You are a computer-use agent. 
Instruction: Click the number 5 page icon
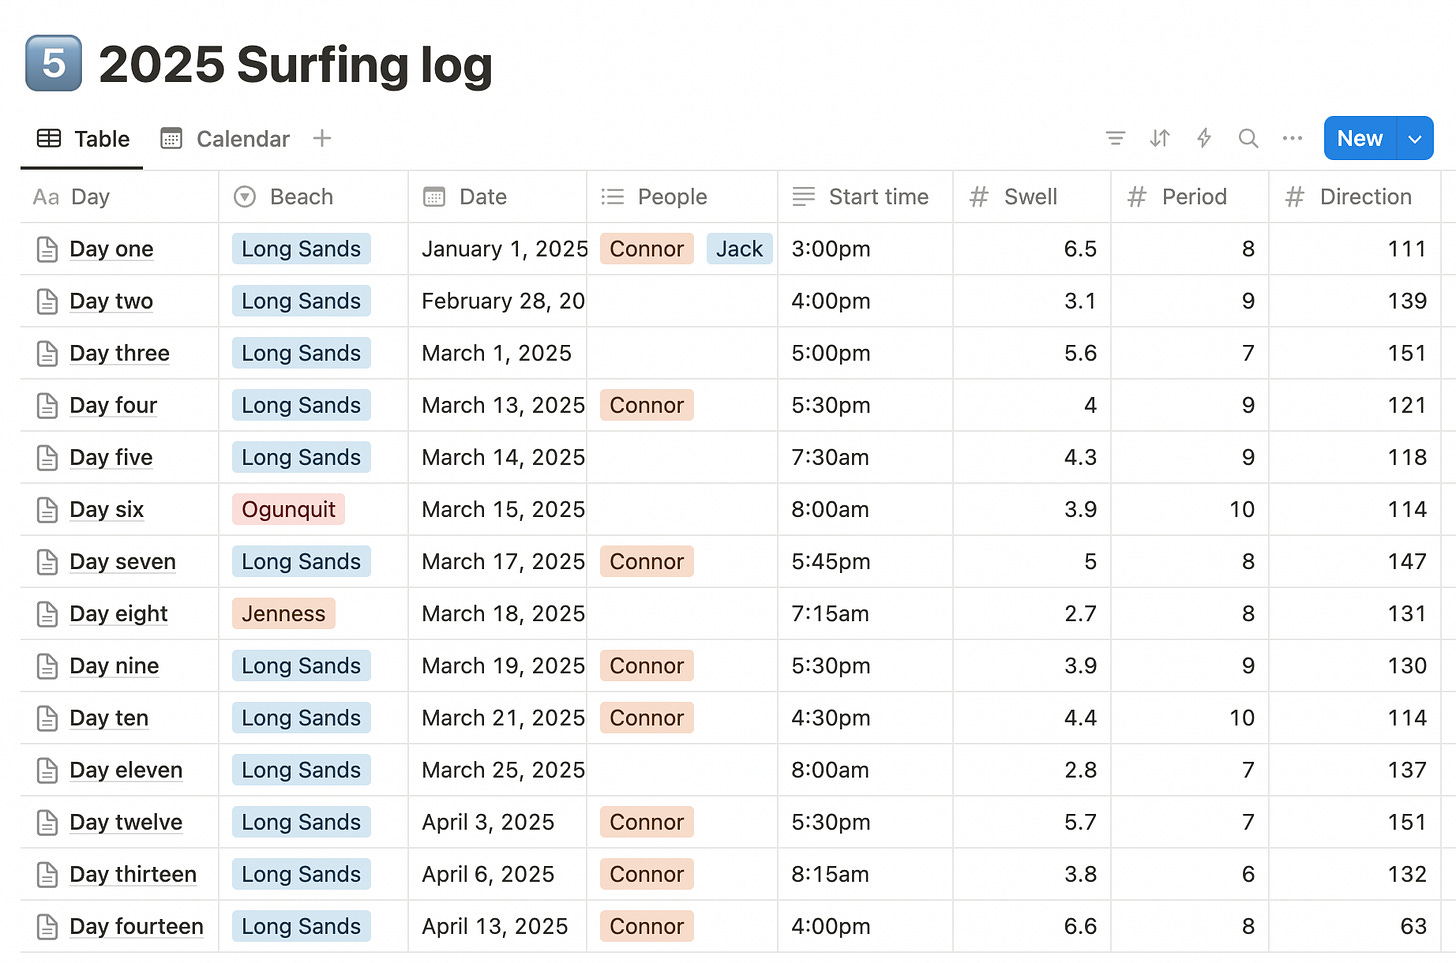tap(54, 64)
